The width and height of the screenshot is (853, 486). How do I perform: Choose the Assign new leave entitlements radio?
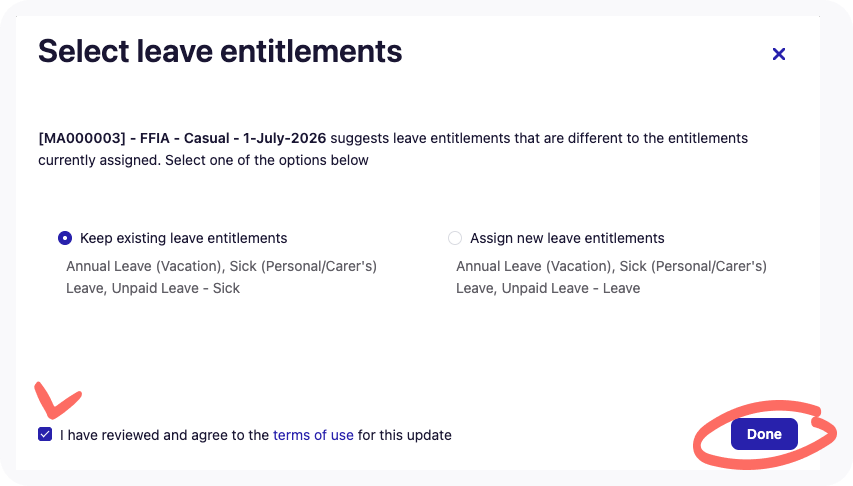coord(455,238)
